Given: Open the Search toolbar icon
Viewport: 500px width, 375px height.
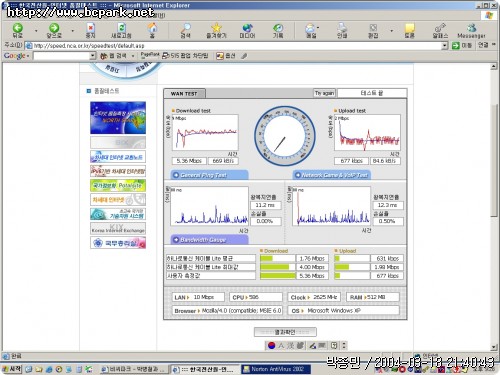Looking at the screenshot, I should tap(185, 30).
